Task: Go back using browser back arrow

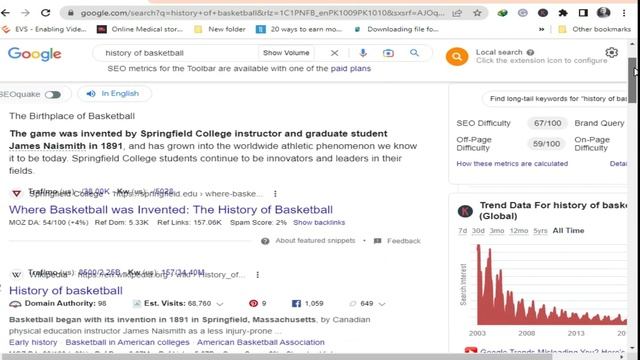Action: (5, 13)
